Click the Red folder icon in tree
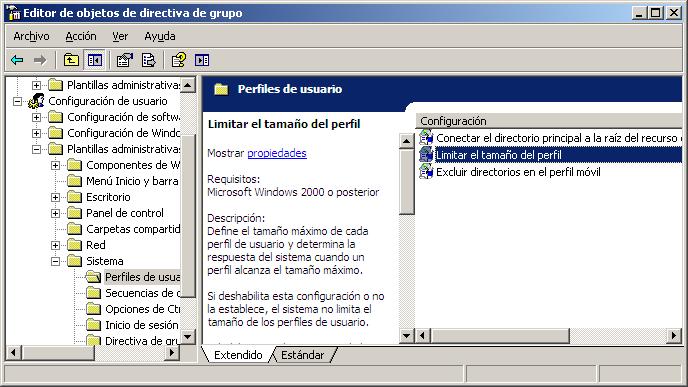Image resolution: width=688 pixels, height=387 pixels. 75,245
